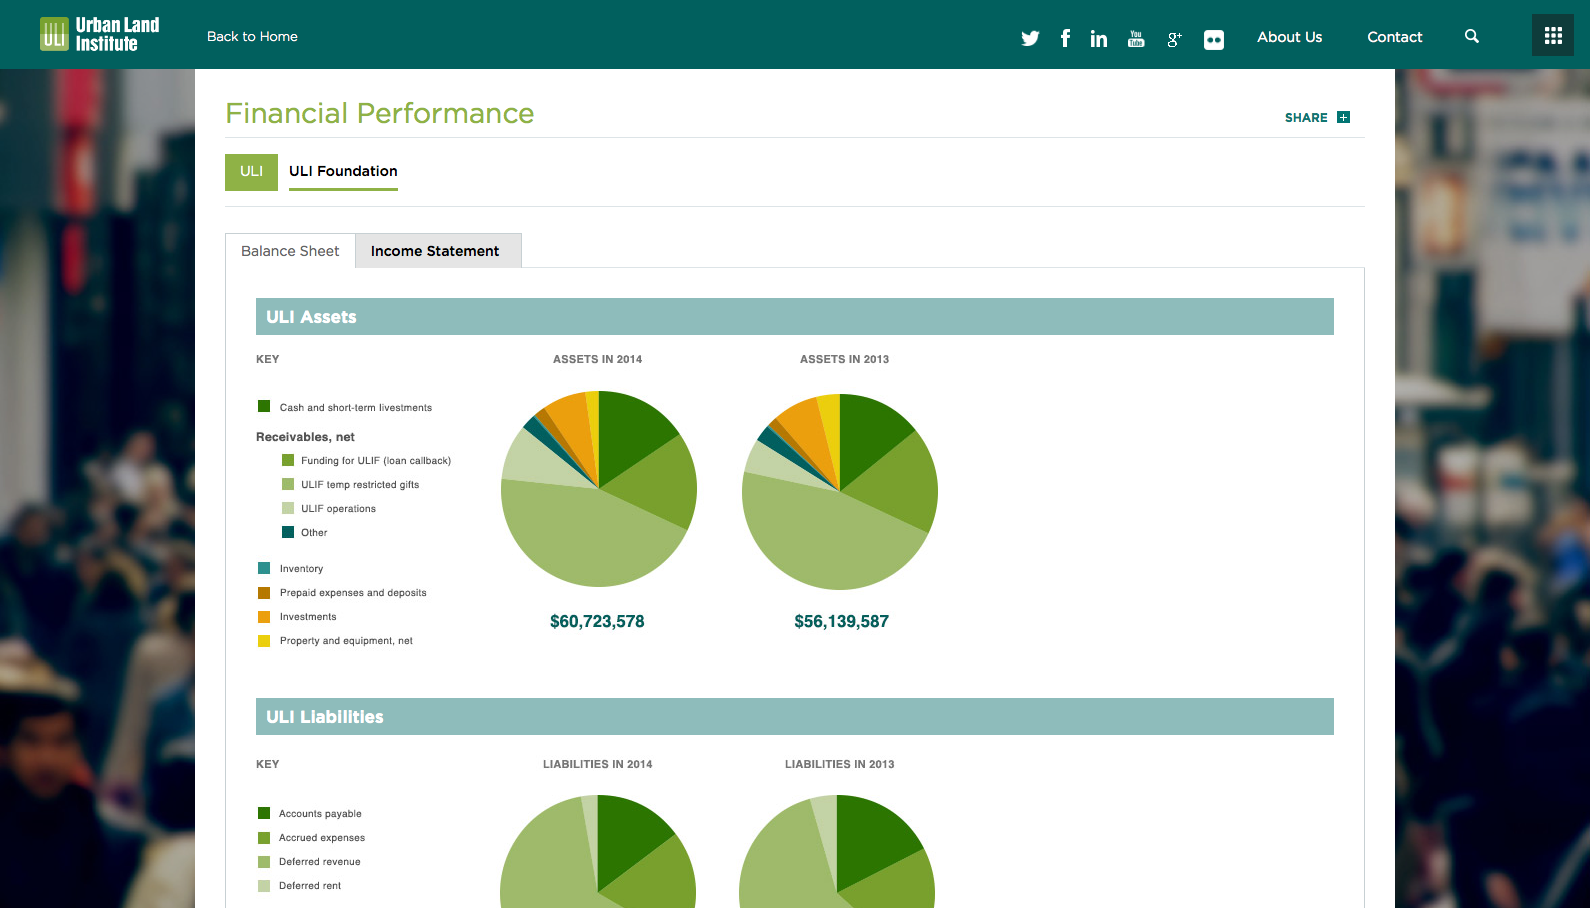Click the 'Receivables, net' legend heading
1590x908 pixels.
coord(305,437)
